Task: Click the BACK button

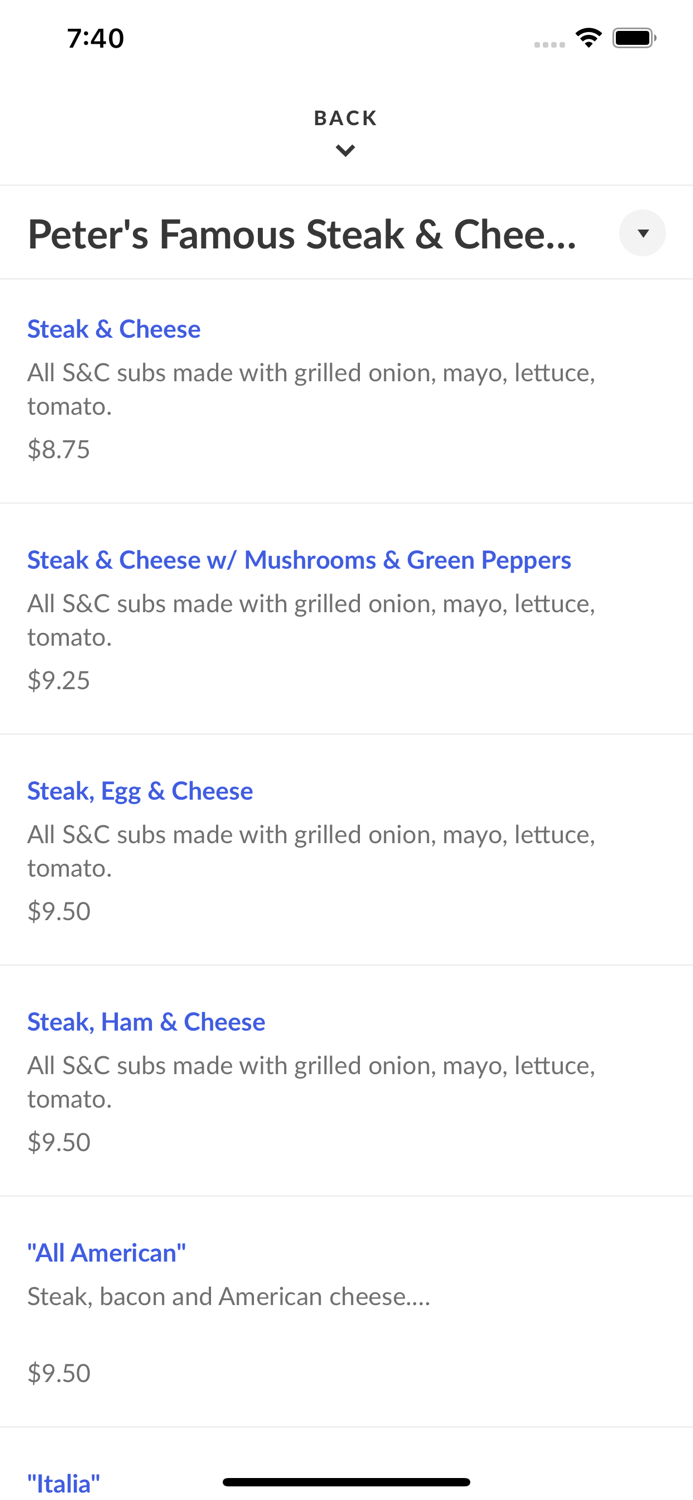Action: [x=345, y=117]
